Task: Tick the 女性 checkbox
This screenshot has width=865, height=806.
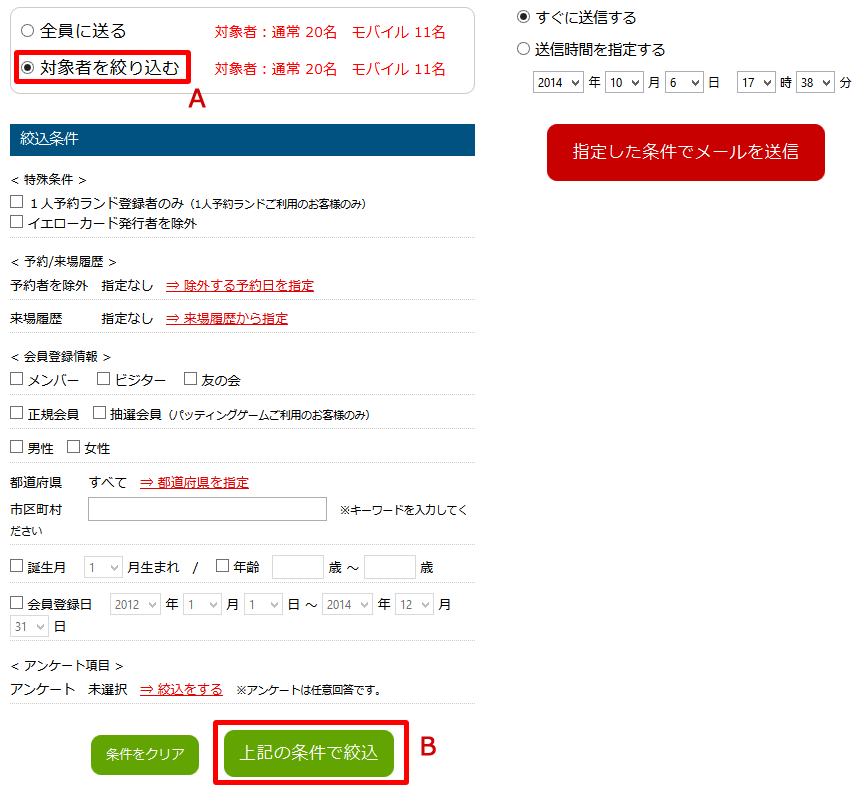Action: 73,446
